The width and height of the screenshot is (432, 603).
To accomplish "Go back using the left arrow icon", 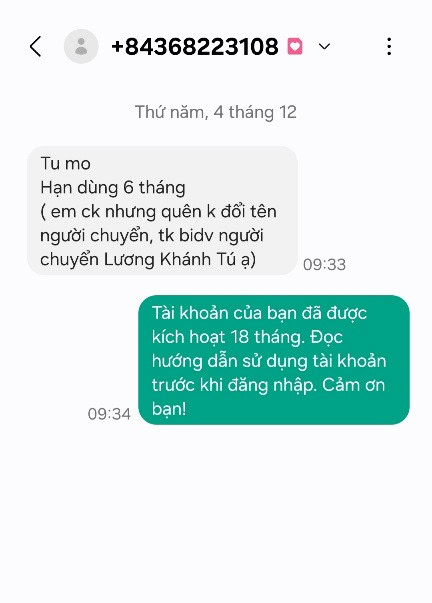I will pyautogui.click(x=35, y=47).
